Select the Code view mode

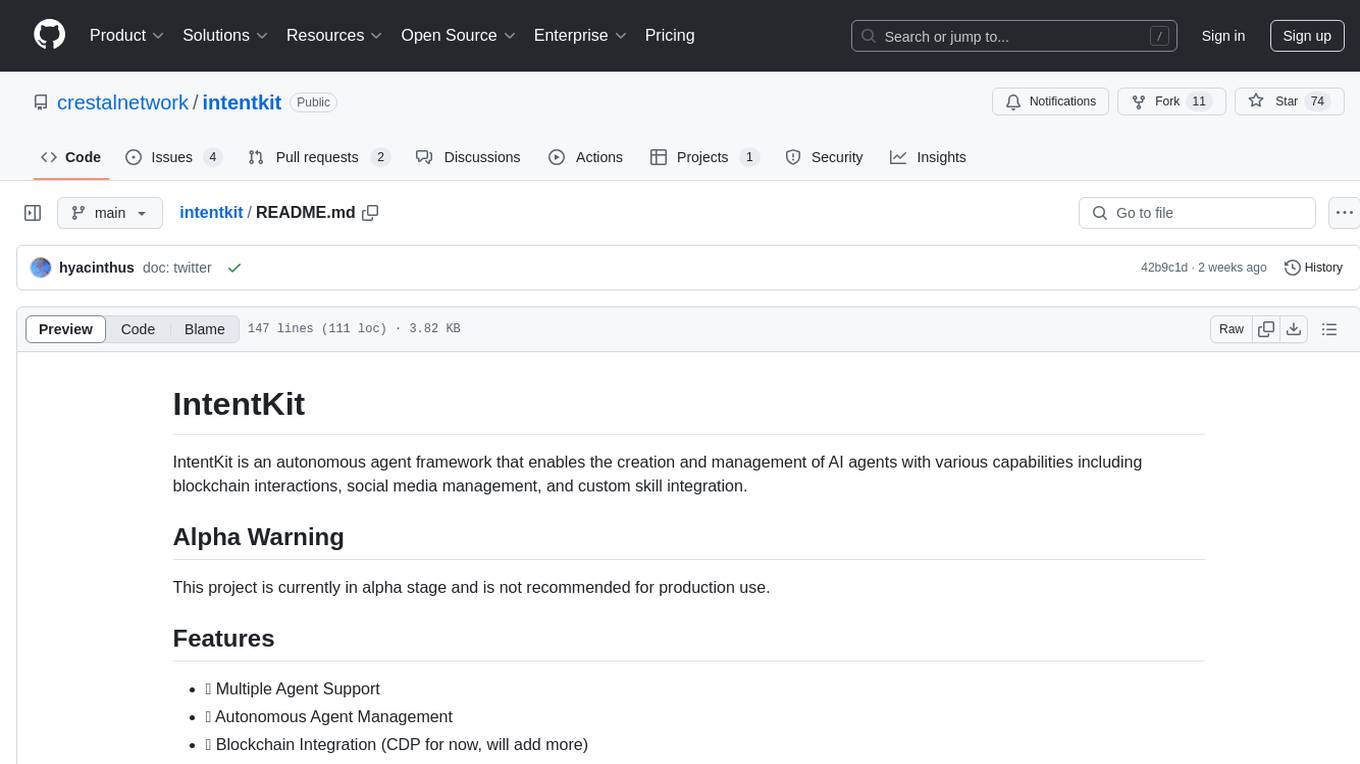click(138, 329)
